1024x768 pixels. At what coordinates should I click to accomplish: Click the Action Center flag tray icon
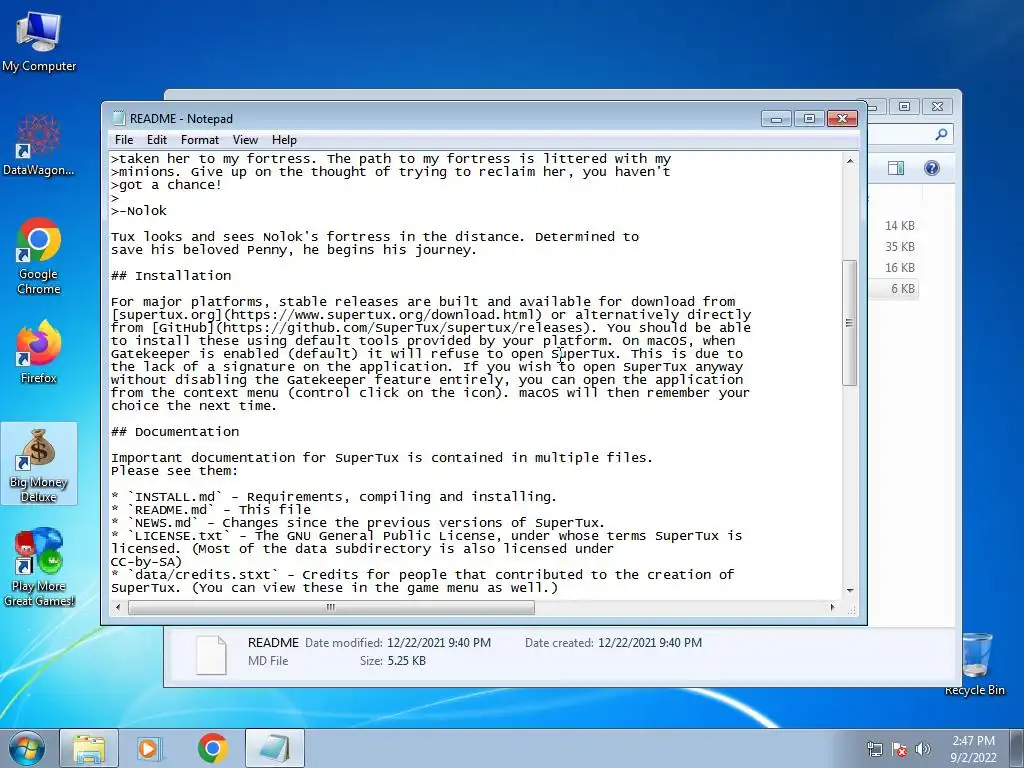pyautogui.click(x=899, y=750)
